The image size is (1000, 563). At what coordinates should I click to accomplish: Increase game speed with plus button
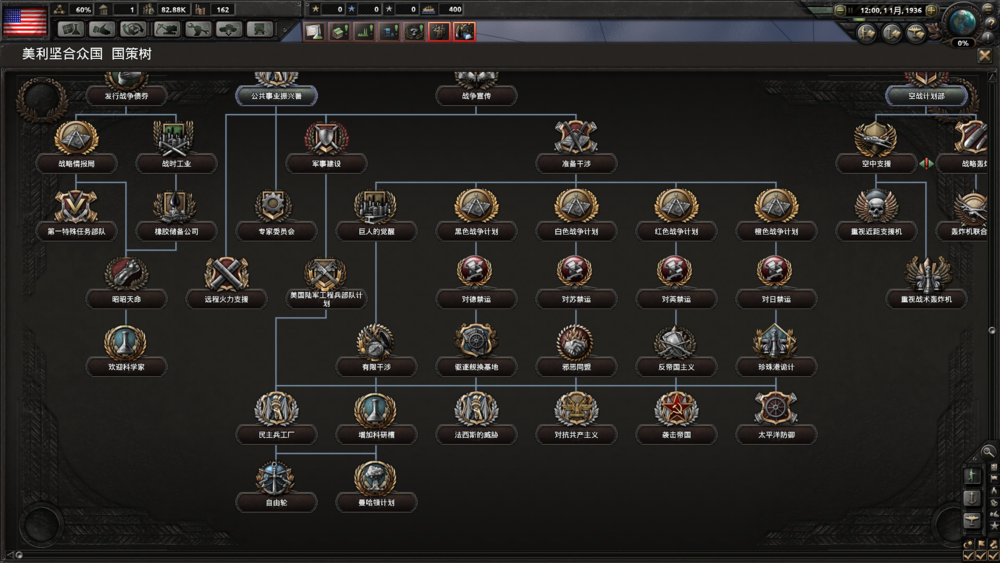tap(931, 10)
